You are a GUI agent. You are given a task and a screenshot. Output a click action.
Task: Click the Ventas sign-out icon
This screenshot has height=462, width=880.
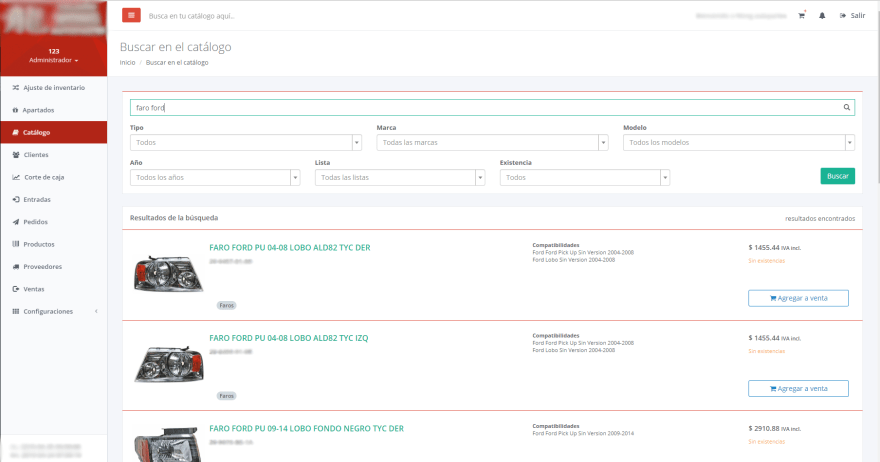(x=16, y=289)
